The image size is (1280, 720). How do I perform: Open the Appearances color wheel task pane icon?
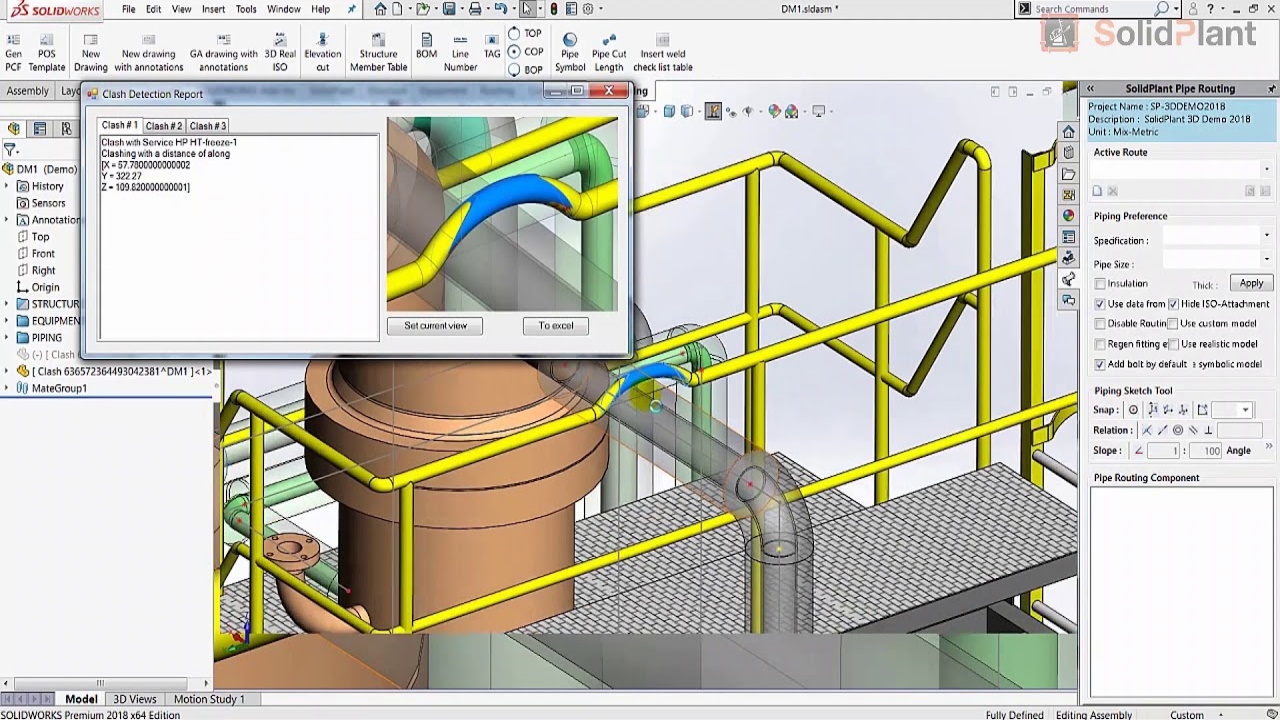tap(1069, 215)
